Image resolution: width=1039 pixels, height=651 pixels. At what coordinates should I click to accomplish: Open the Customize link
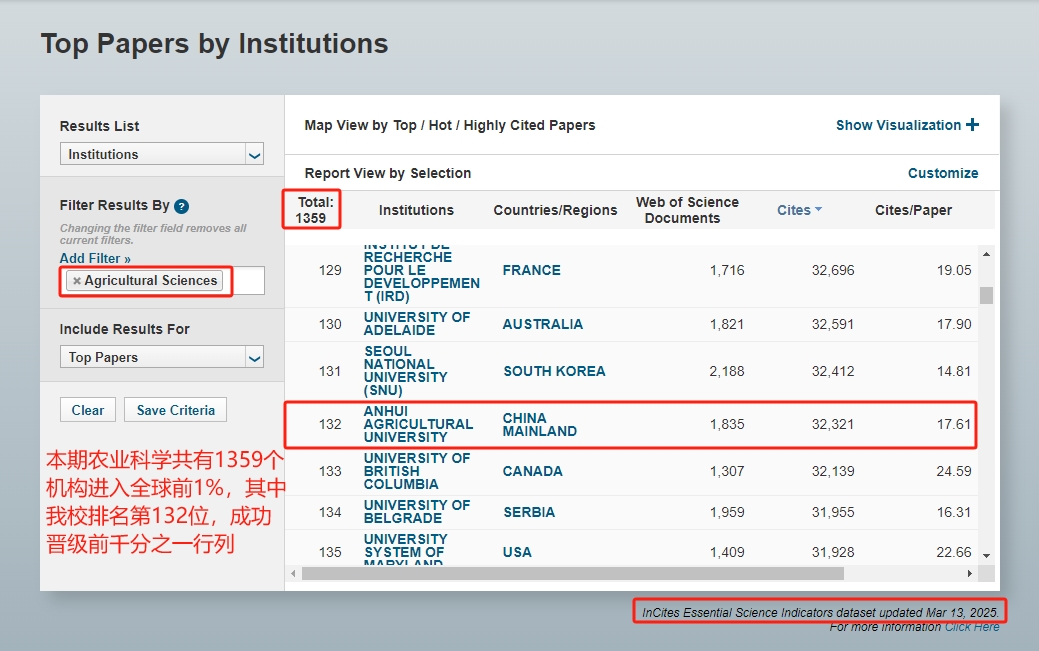tap(942, 173)
